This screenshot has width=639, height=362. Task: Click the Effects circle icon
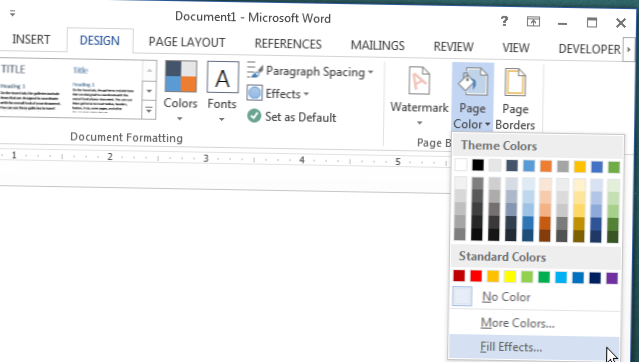(254, 93)
